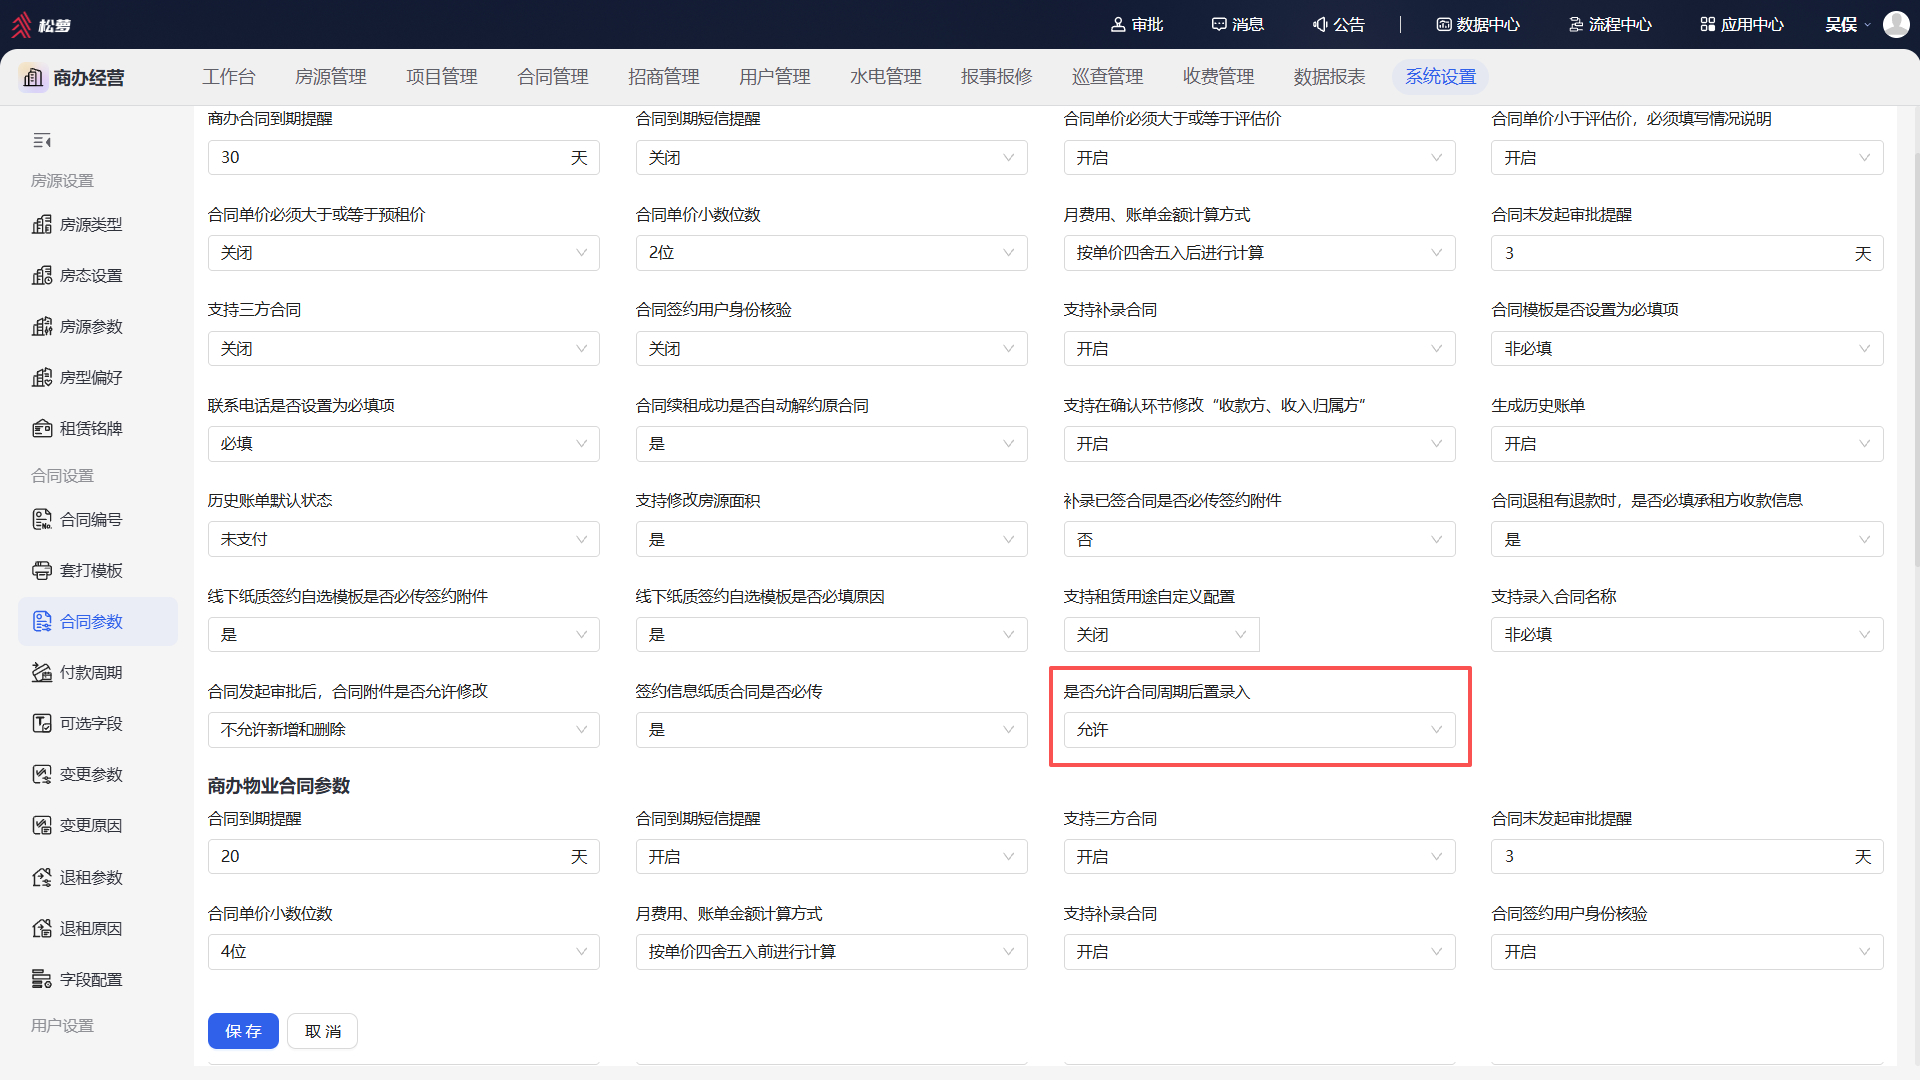Image resolution: width=1920 pixels, height=1080 pixels.
Task: Click the 变更参数 sidebar icon
Action: coord(42,775)
